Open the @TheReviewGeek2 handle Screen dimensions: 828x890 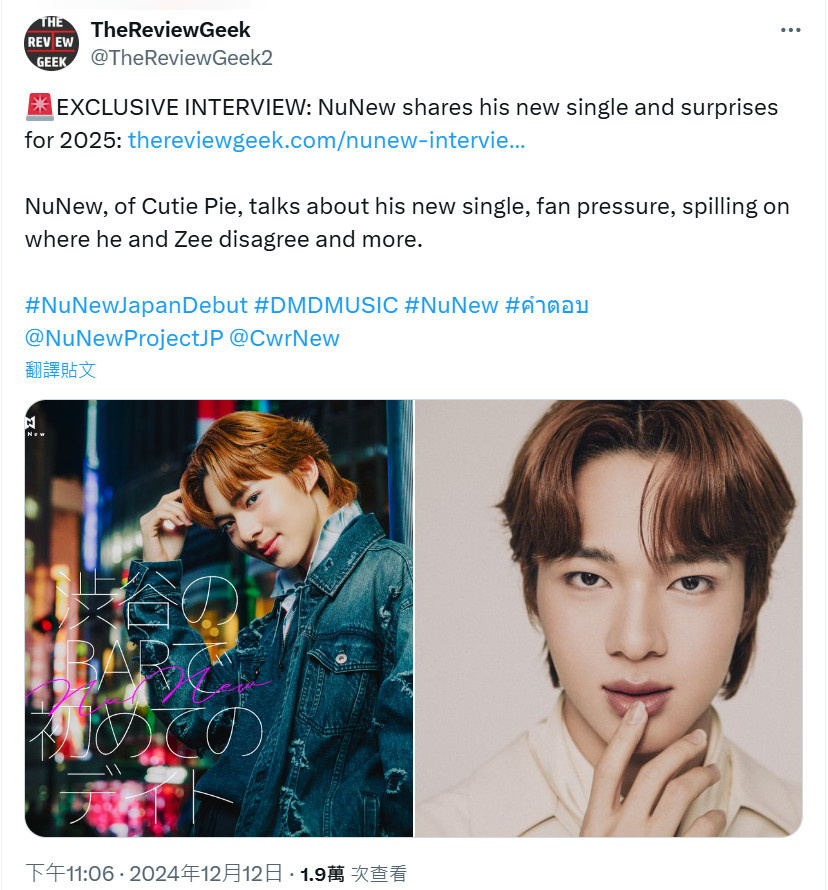(x=182, y=57)
